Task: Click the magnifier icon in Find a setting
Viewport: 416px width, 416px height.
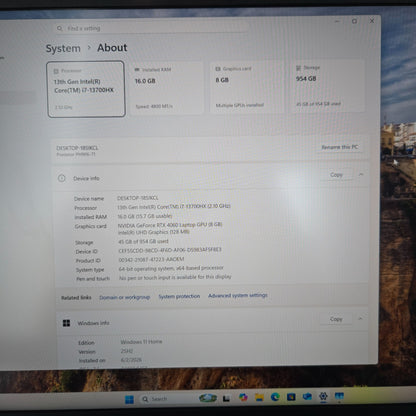Action: click(x=60, y=29)
